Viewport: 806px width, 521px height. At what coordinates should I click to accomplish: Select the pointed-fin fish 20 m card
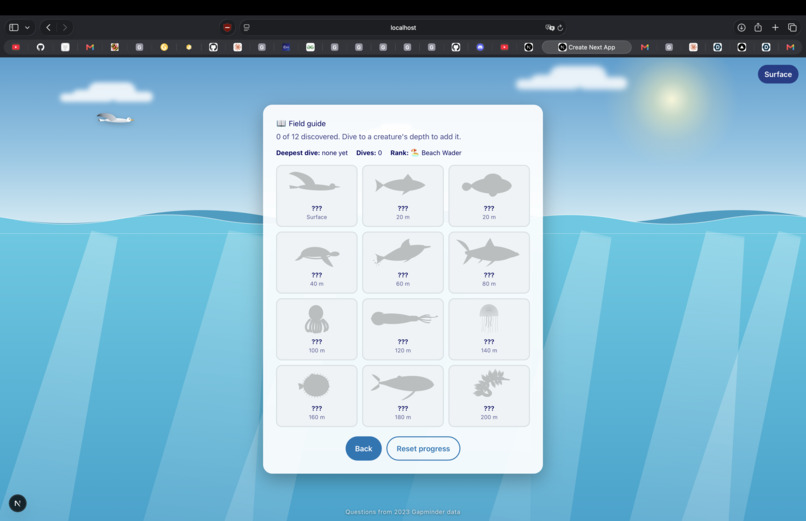(x=403, y=196)
